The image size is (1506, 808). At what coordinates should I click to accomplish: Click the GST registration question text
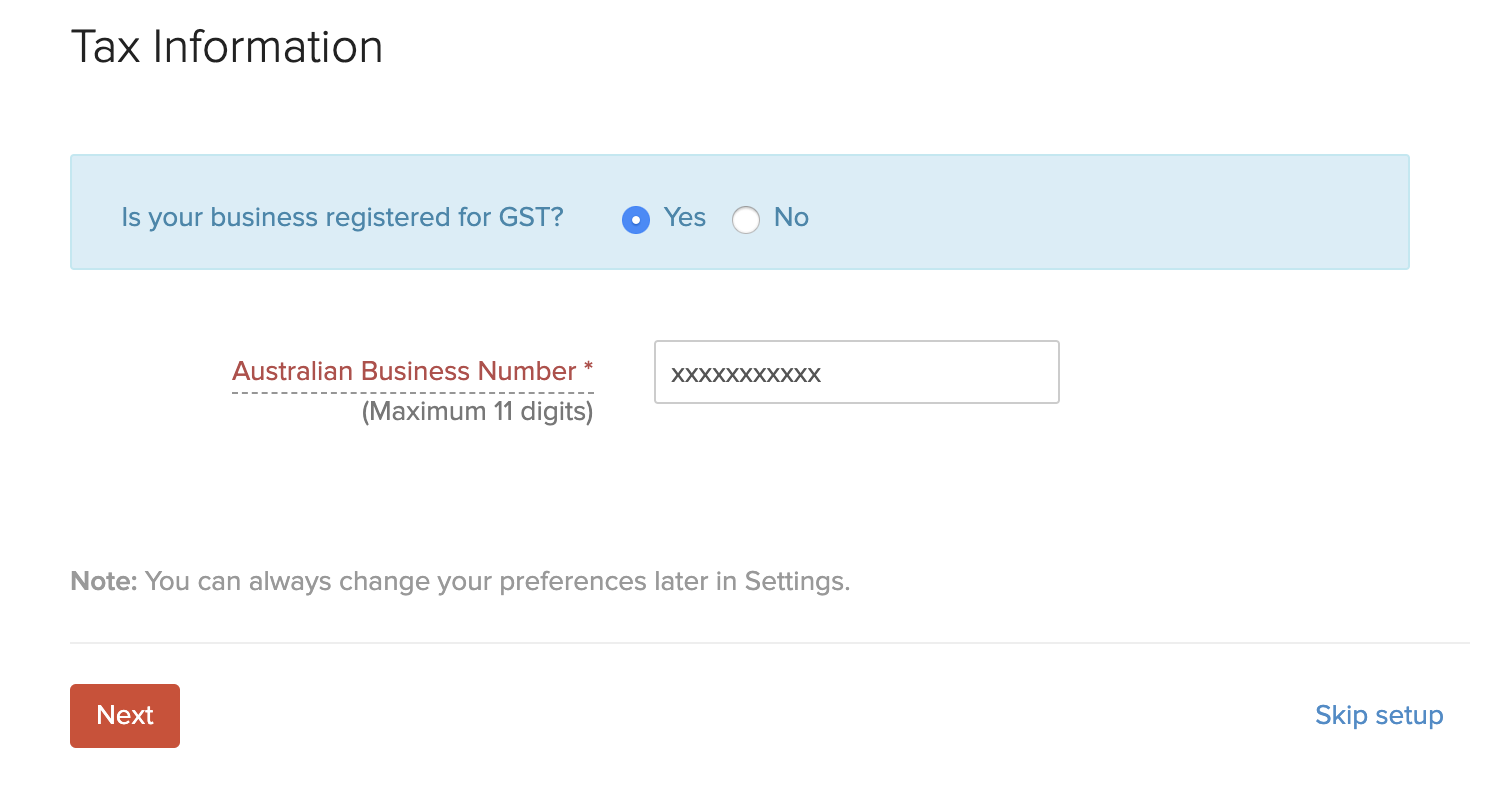(343, 217)
